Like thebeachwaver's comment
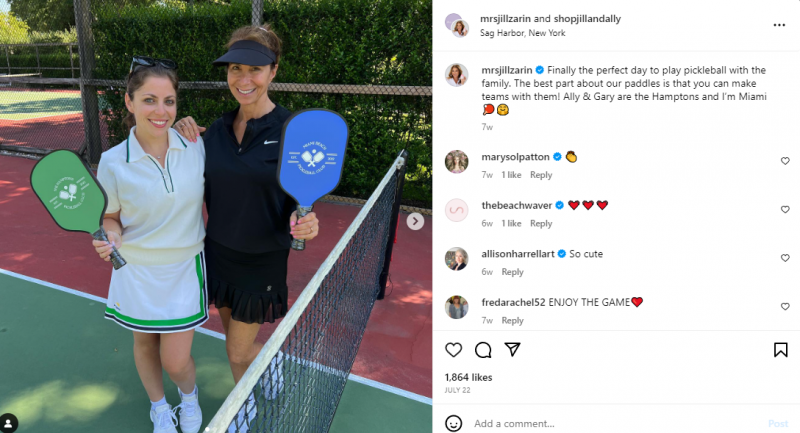The height and width of the screenshot is (433, 800). click(785, 210)
